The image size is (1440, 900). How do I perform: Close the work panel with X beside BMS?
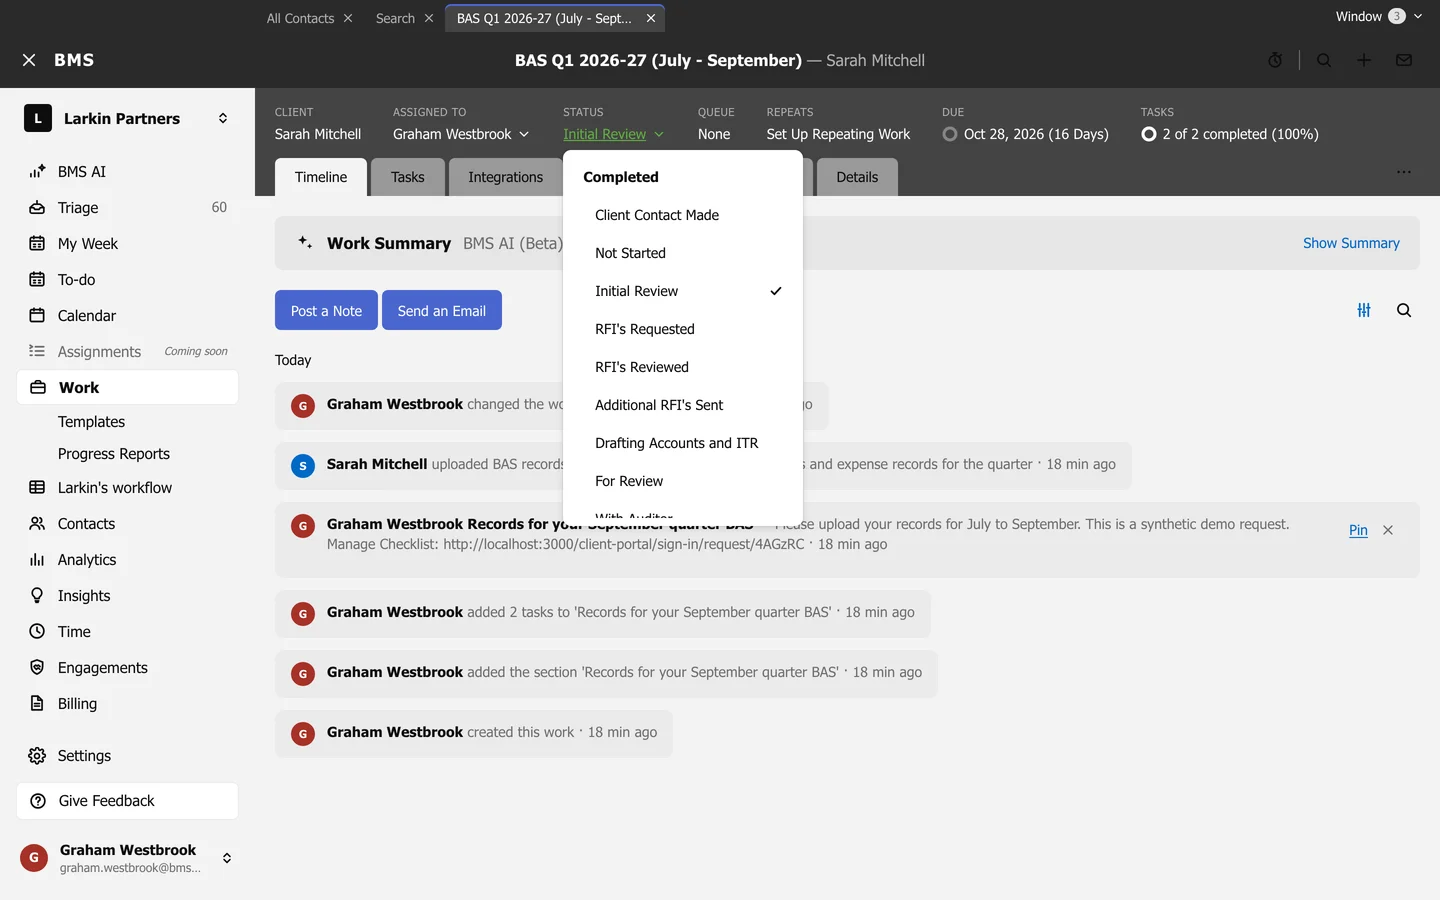(x=29, y=60)
